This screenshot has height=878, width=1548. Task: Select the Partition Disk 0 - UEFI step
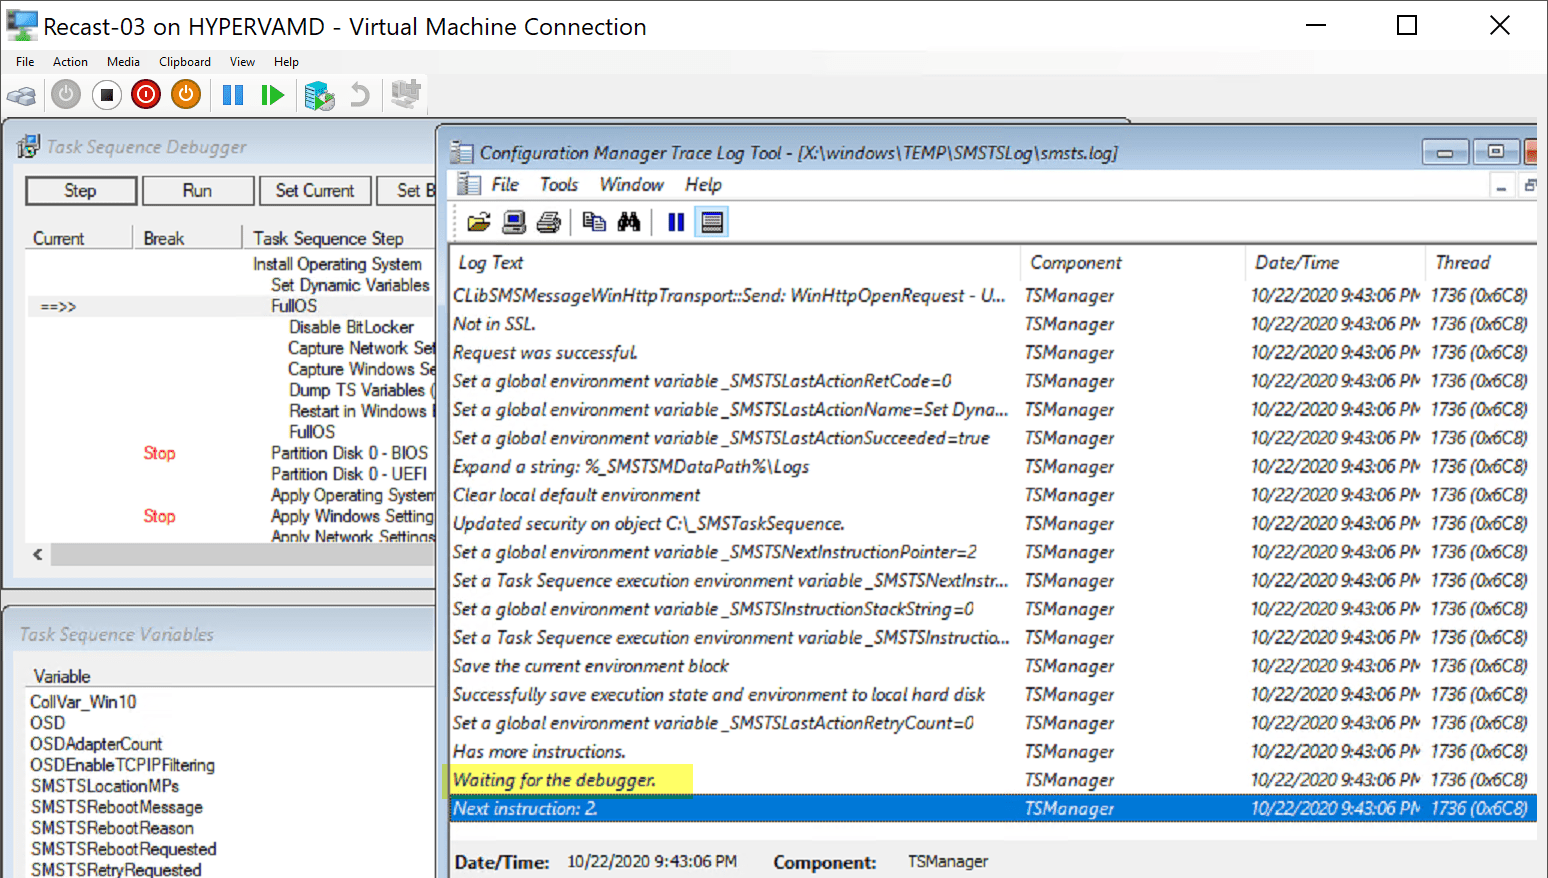click(350, 474)
